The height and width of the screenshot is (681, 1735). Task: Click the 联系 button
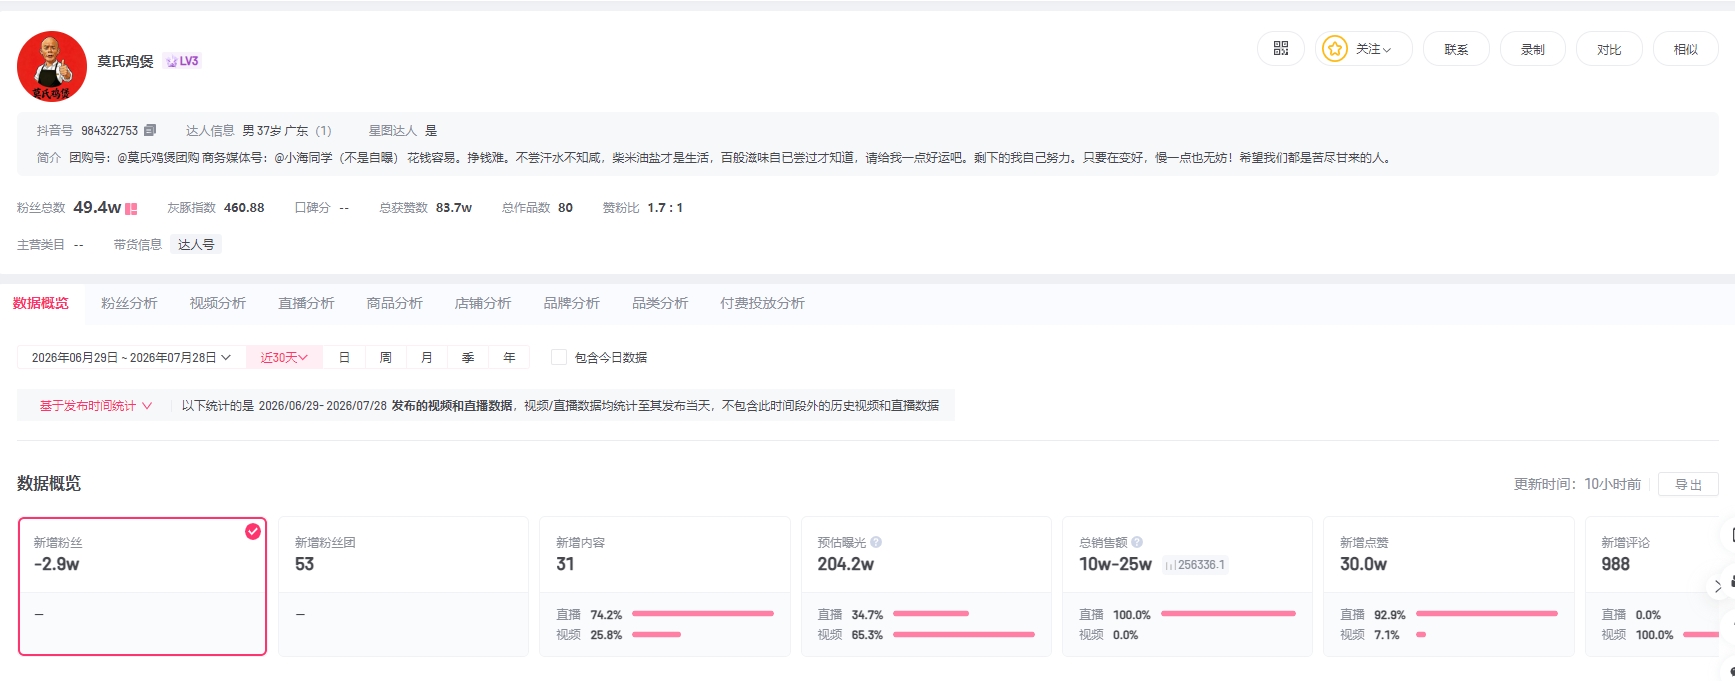click(x=1456, y=49)
